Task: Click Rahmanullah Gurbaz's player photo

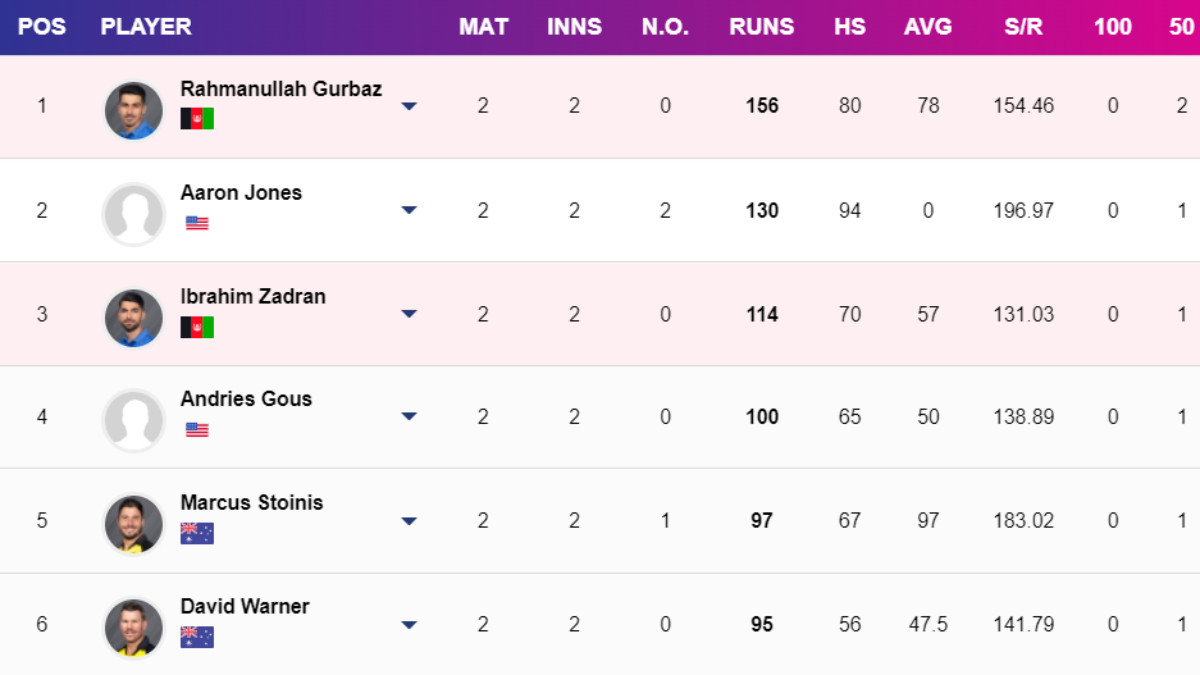Action: (133, 110)
